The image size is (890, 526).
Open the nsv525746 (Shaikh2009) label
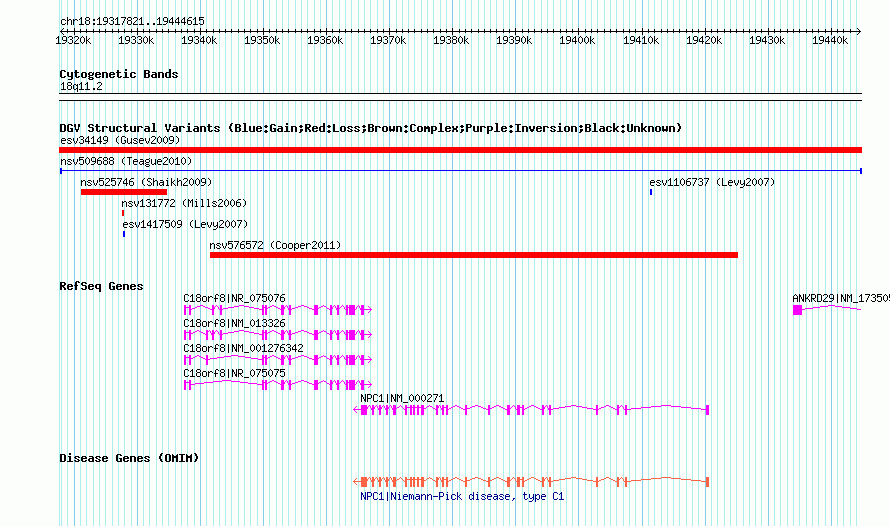tap(146, 182)
